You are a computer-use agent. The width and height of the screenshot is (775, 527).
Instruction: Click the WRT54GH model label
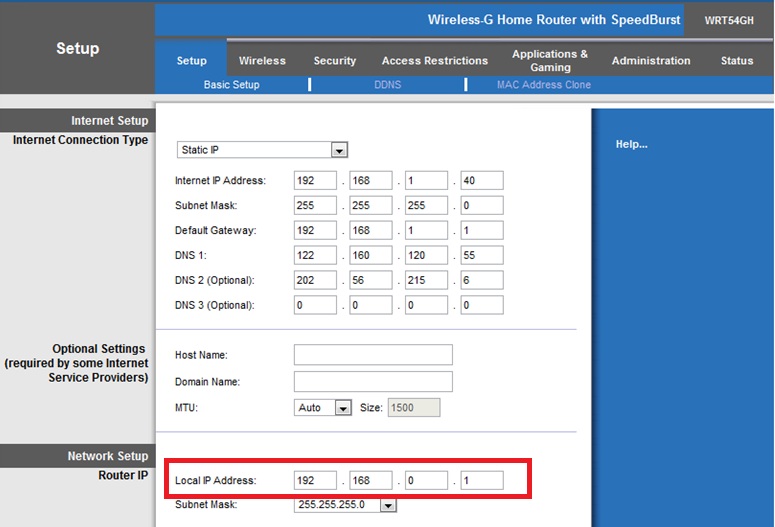click(x=729, y=20)
